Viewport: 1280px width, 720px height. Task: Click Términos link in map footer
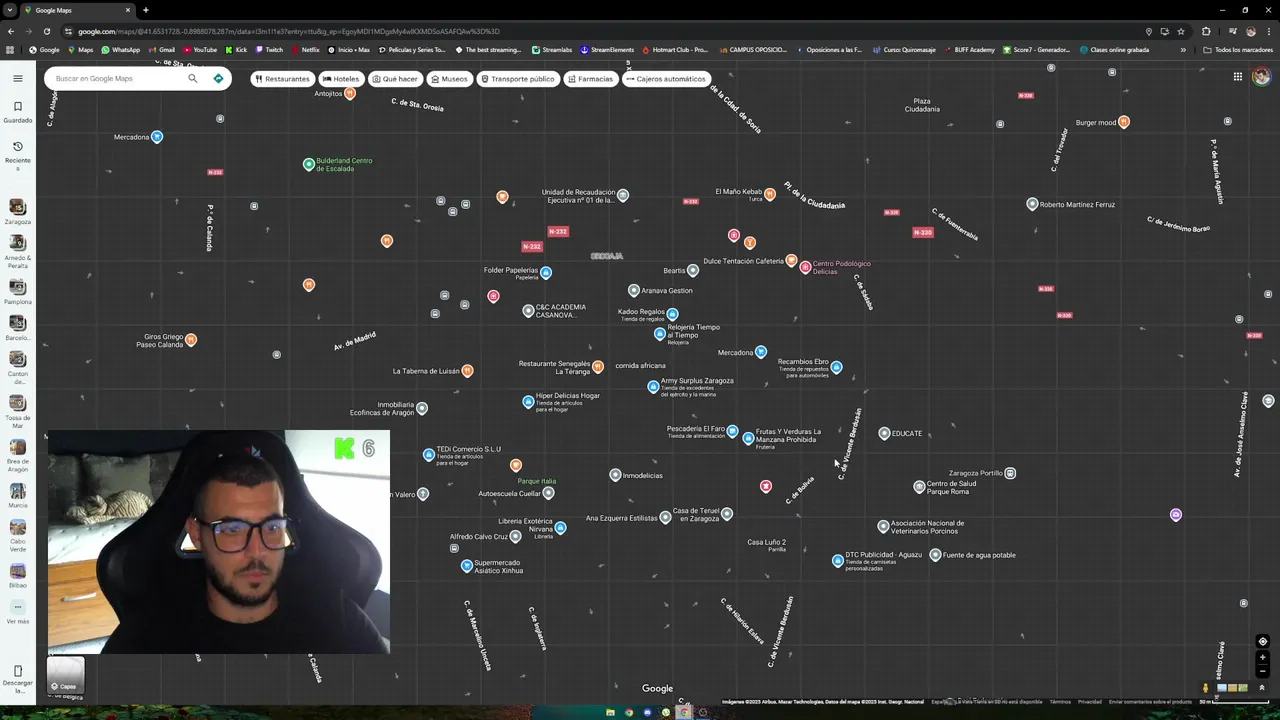1060,702
